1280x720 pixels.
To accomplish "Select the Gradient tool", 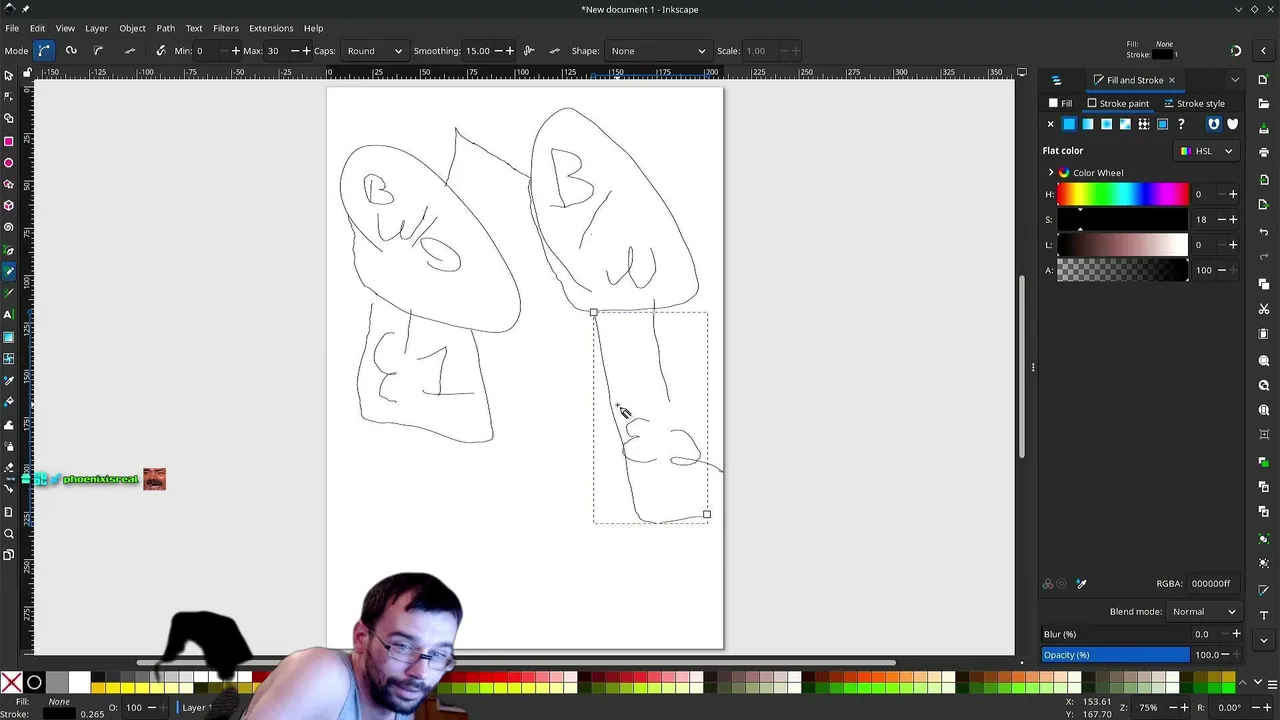I will 9,337.
